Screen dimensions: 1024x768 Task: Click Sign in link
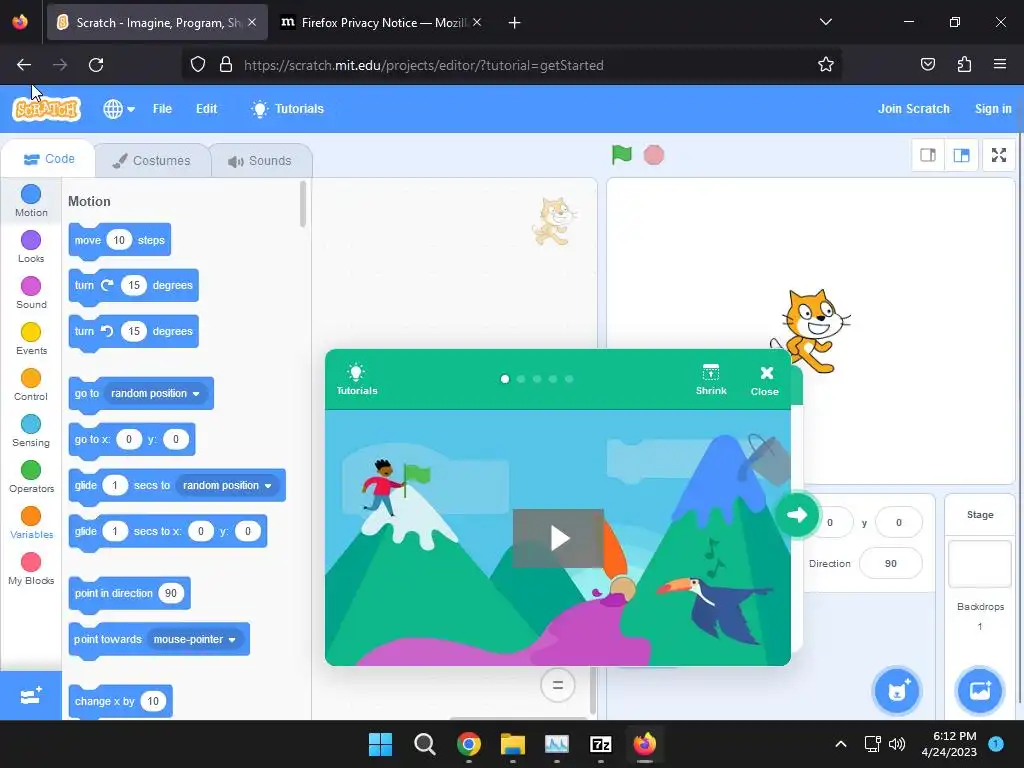click(993, 108)
